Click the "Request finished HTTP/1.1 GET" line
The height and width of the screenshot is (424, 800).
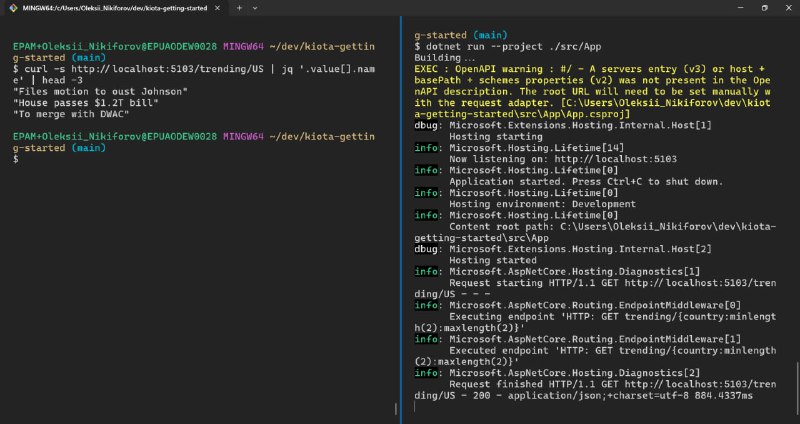click(x=595, y=390)
